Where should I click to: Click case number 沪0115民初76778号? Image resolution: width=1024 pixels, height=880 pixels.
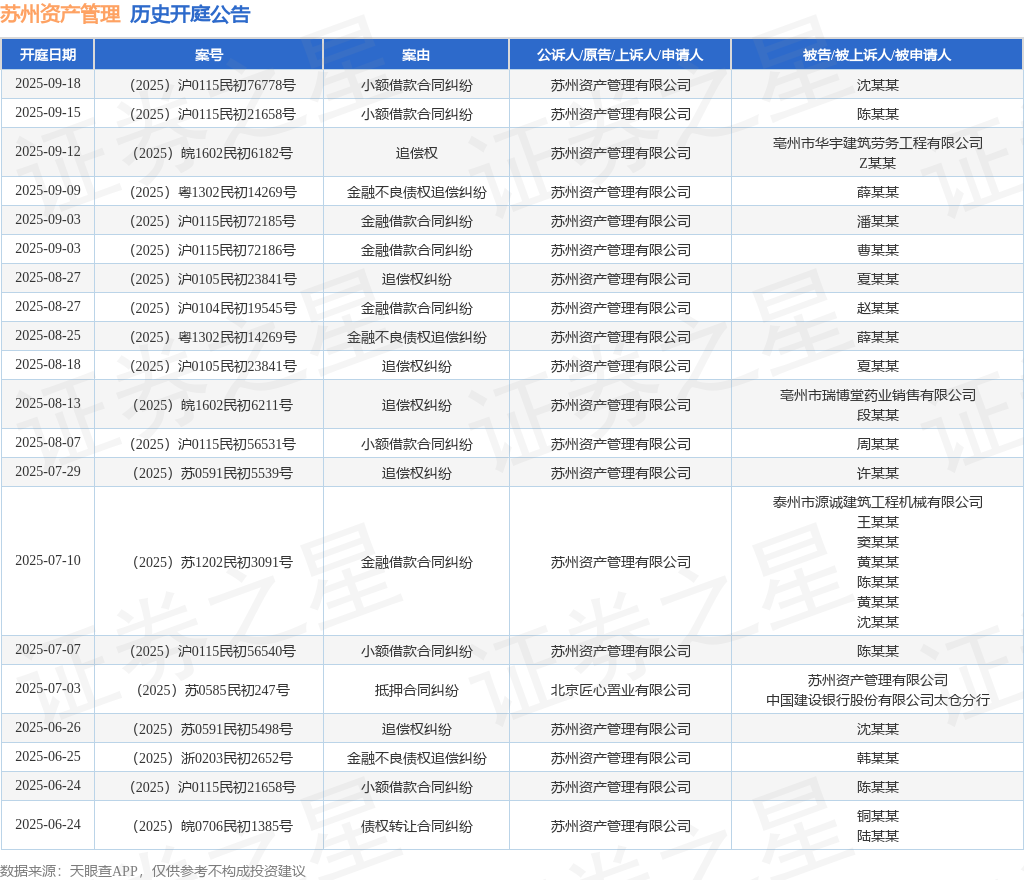pos(213,85)
